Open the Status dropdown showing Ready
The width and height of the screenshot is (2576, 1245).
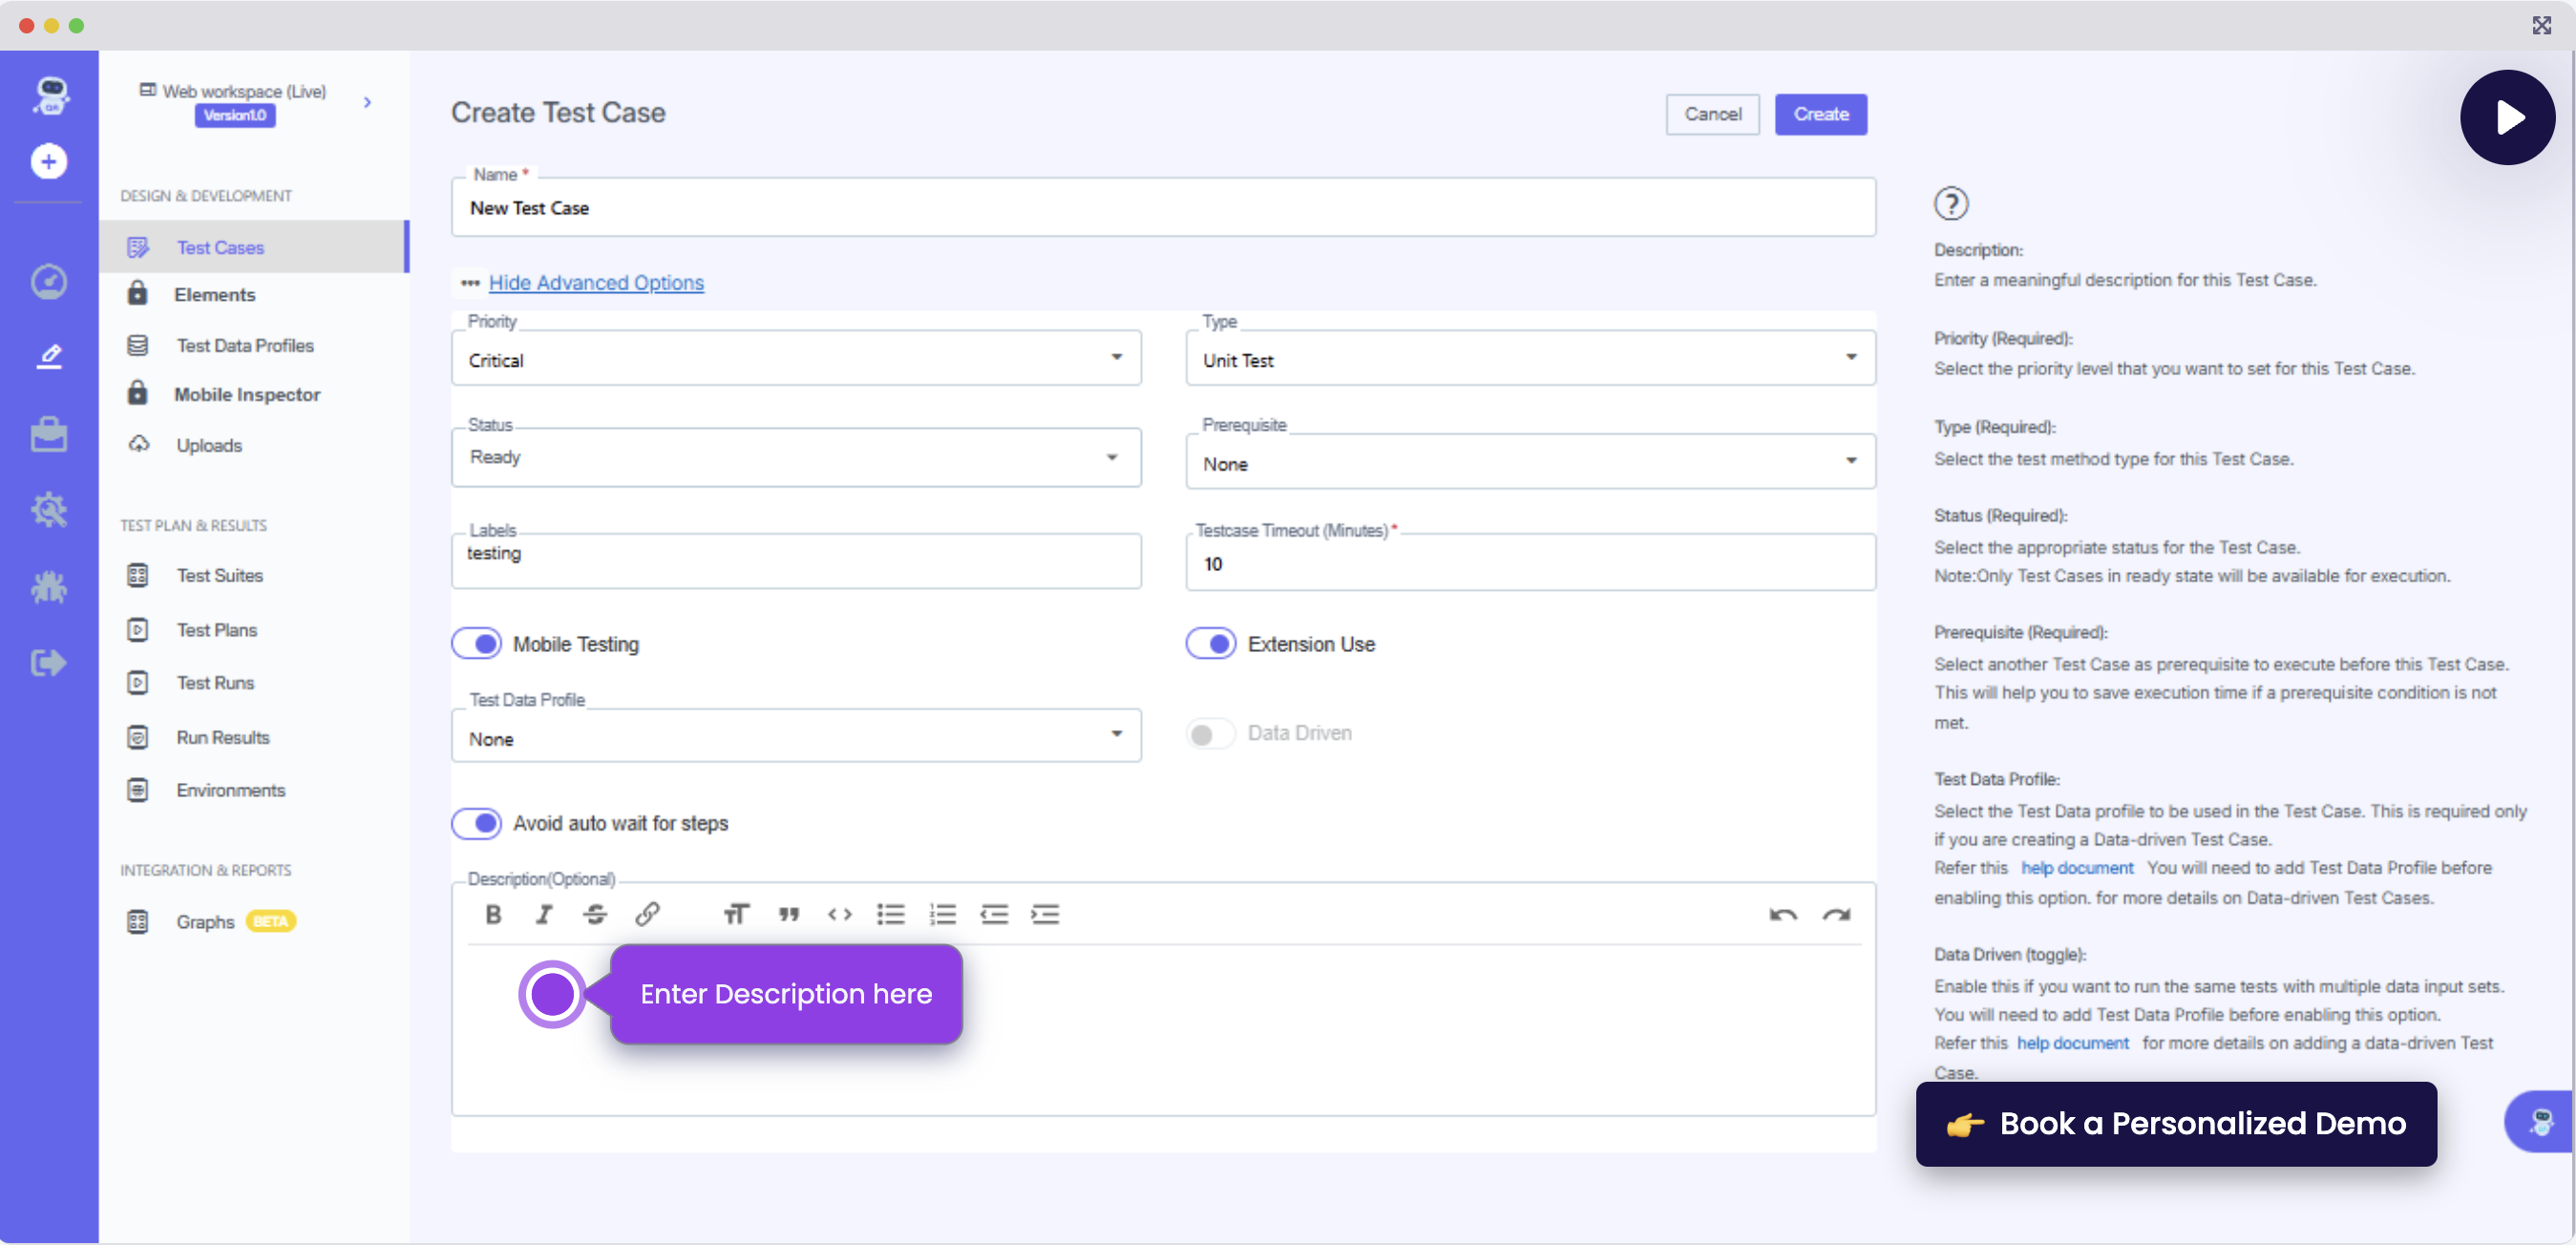pyautogui.click(x=796, y=457)
